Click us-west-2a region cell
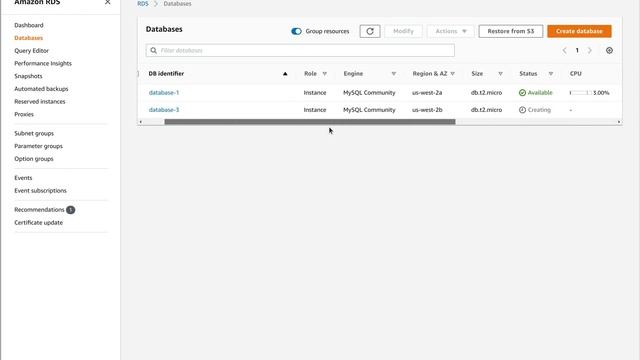This screenshot has height=360, width=640. pos(427,93)
